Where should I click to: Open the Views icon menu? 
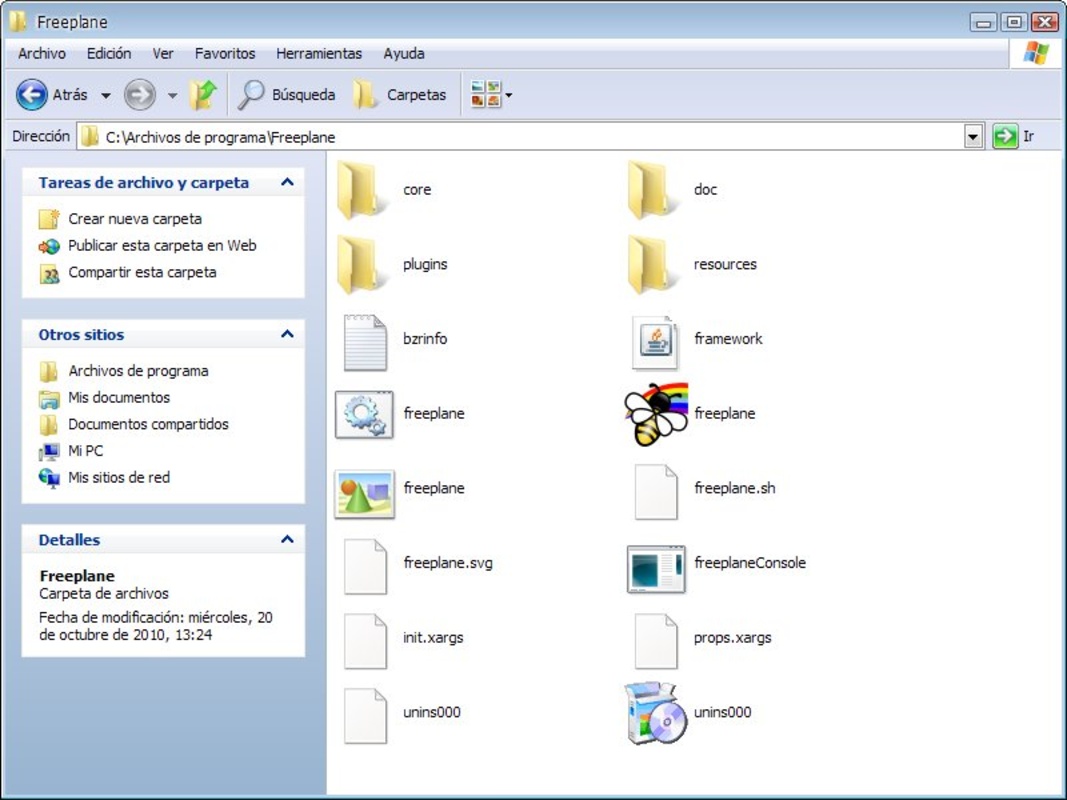click(x=491, y=95)
